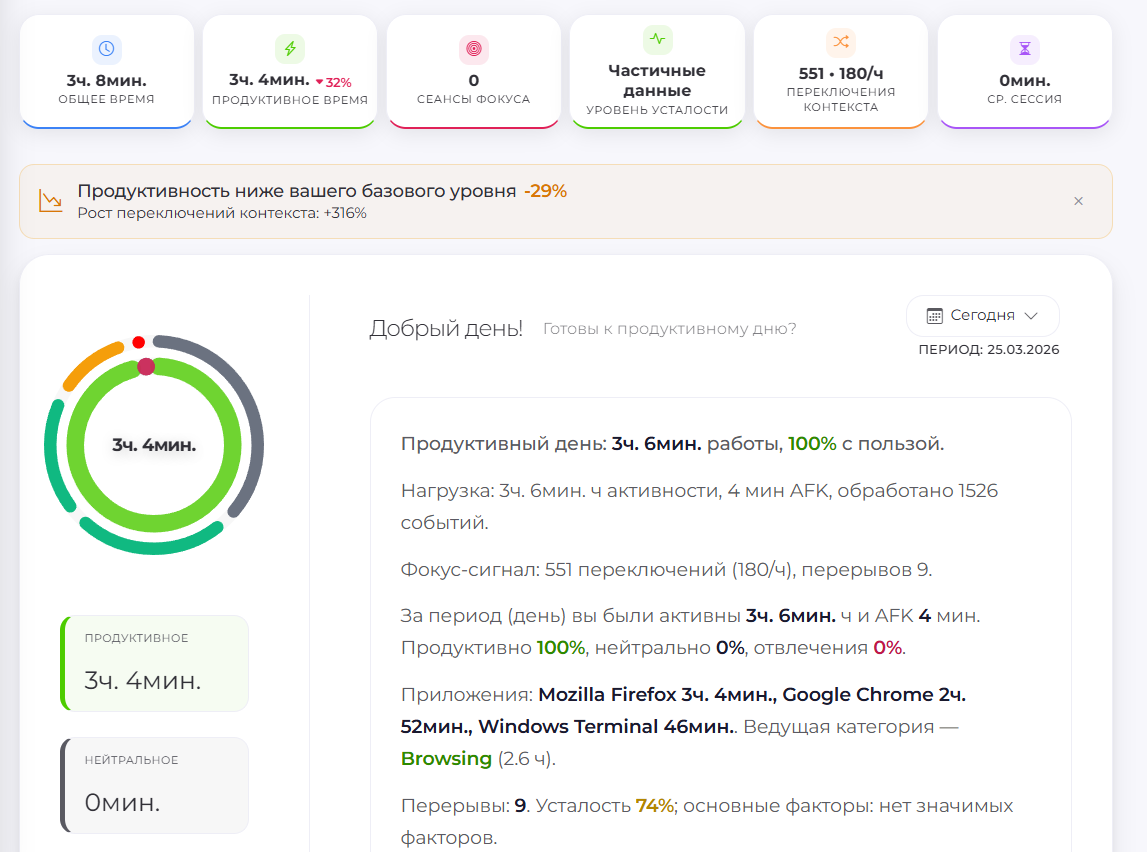Open the Сегодня period dropdown

click(x=982, y=315)
